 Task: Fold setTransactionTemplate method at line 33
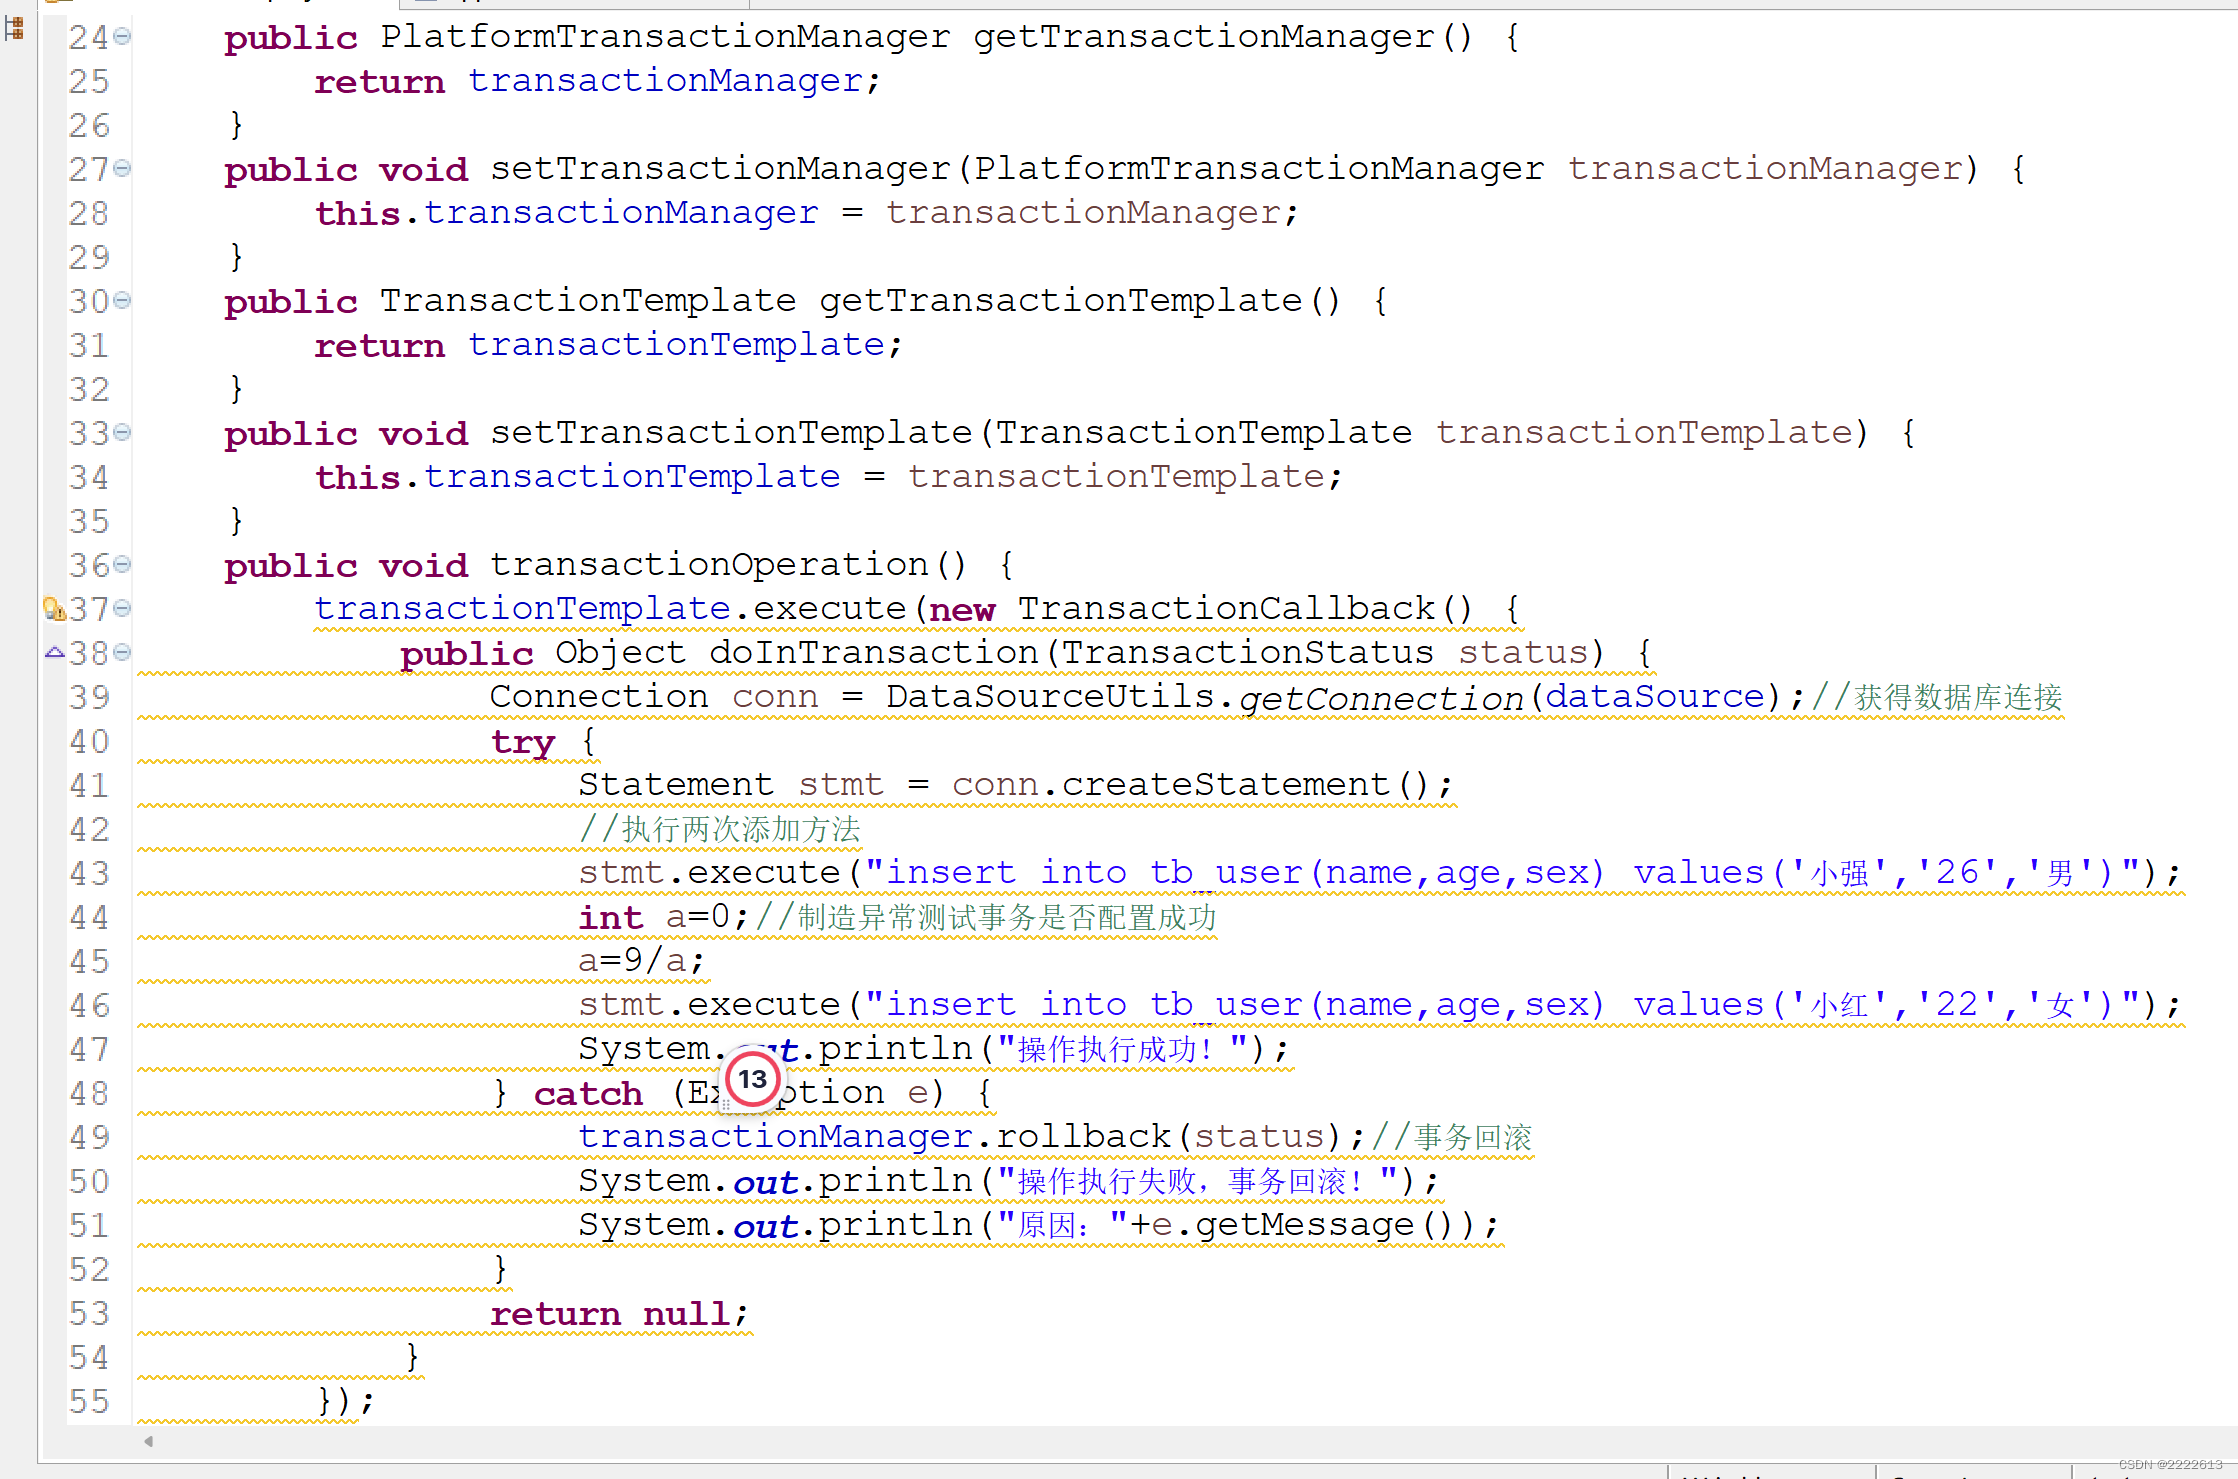pyautogui.click(x=122, y=433)
